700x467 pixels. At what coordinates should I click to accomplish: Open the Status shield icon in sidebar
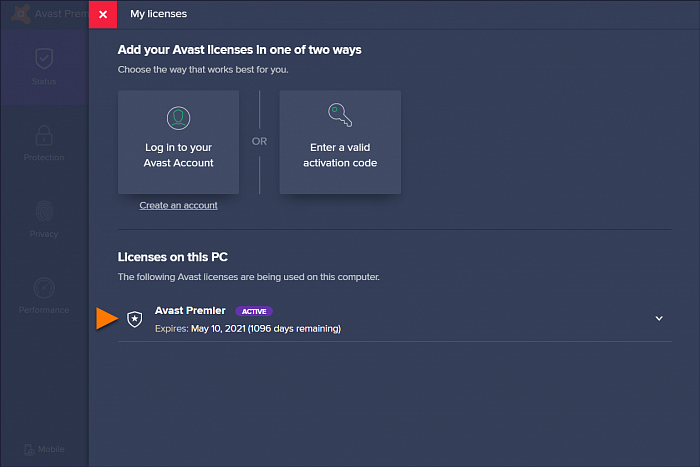(x=43, y=58)
